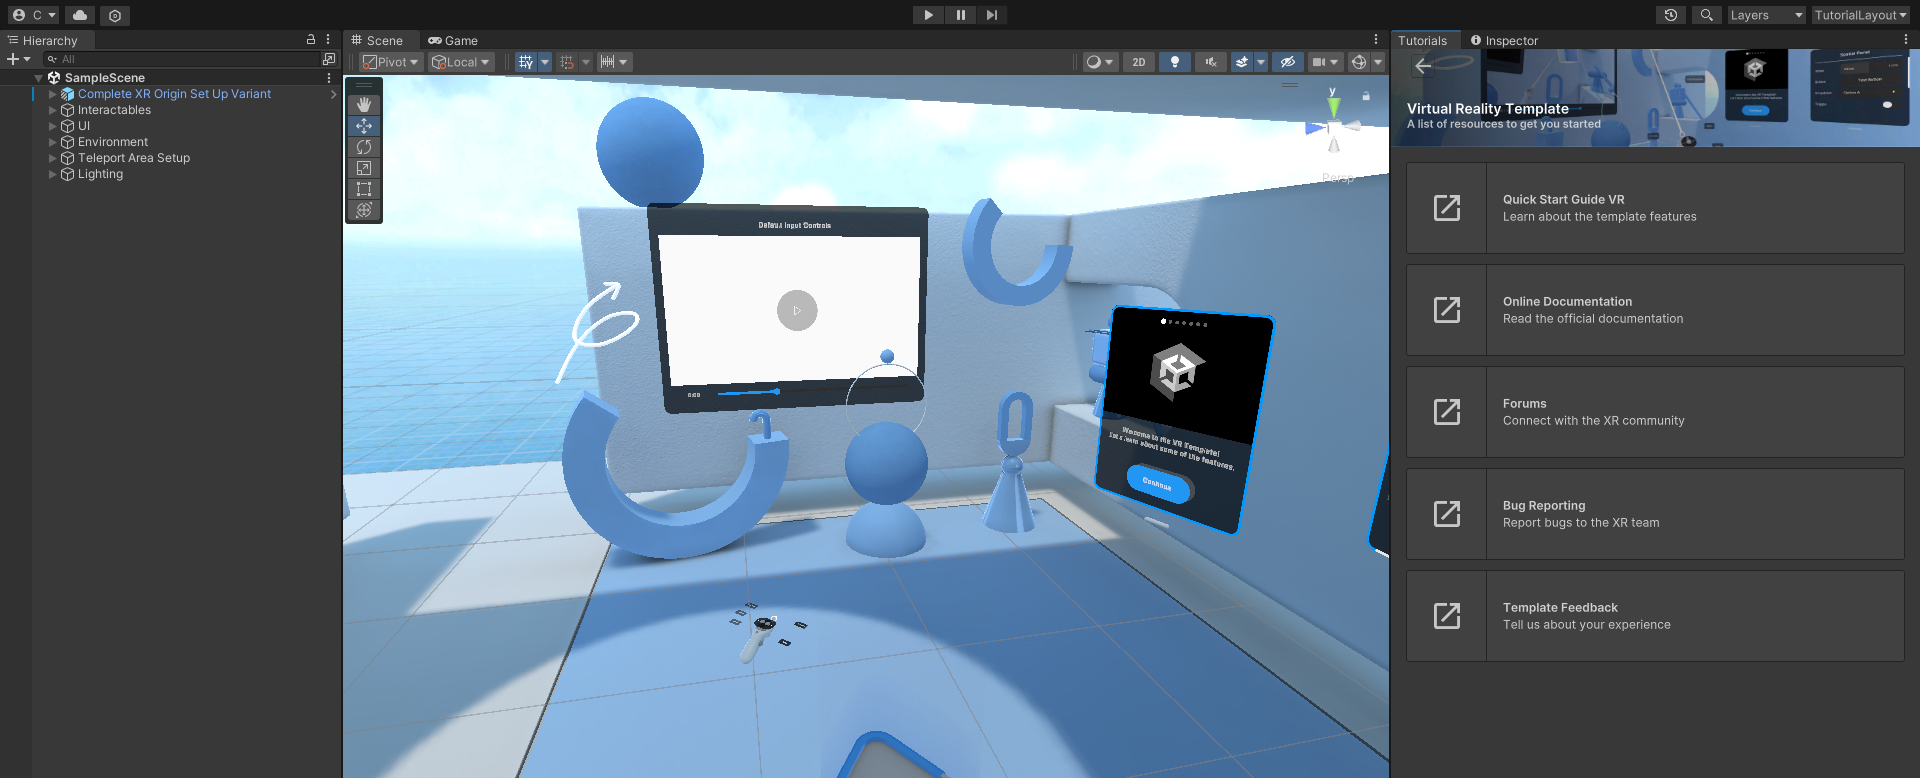The height and width of the screenshot is (778, 1920).
Task: Open the Online Documentation link icon
Action: click(x=1447, y=310)
